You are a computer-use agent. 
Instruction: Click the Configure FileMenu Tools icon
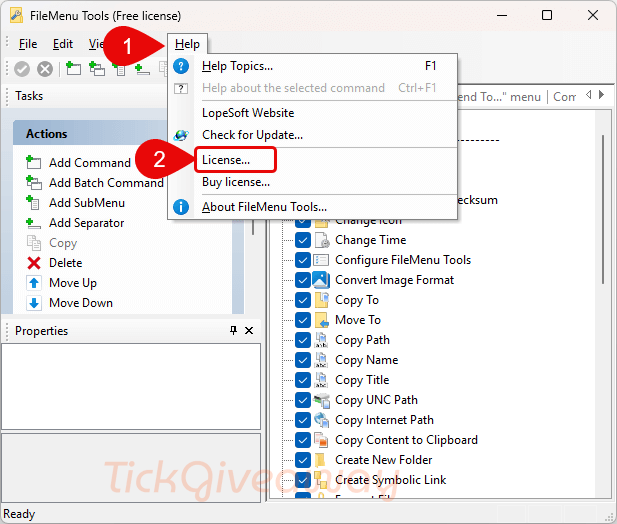[x=321, y=260]
